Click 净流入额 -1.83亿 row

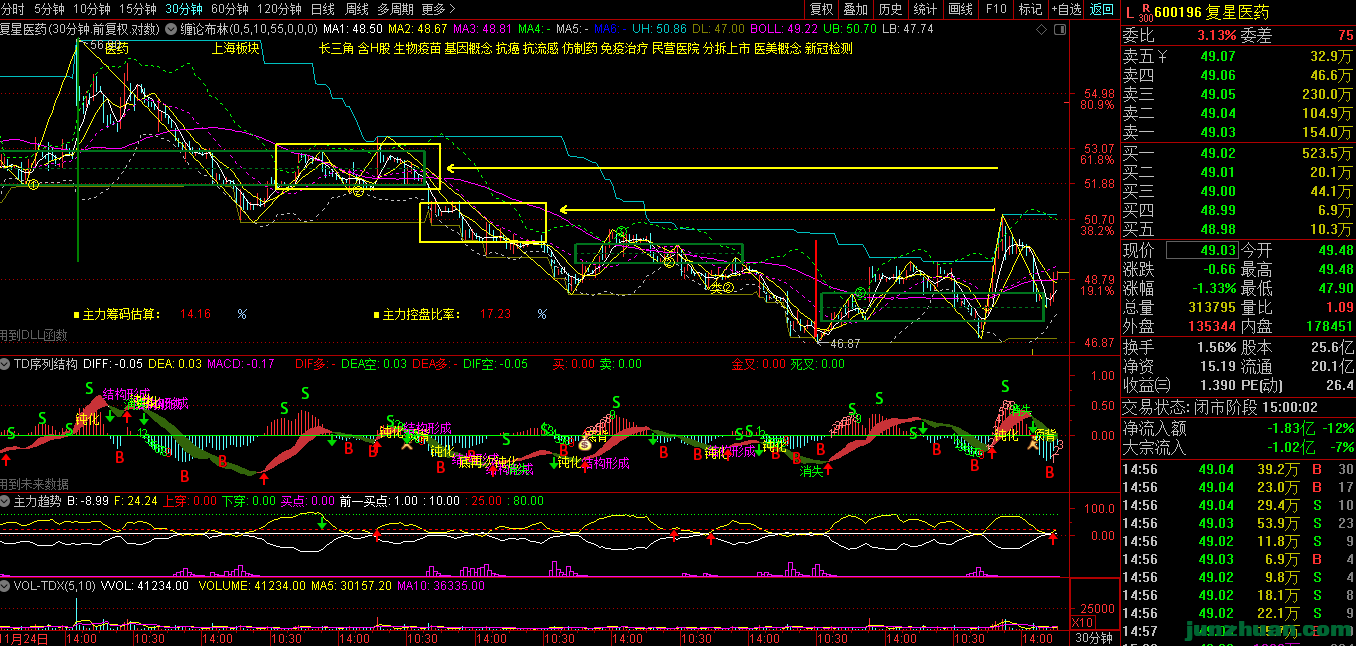tap(1237, 428)
